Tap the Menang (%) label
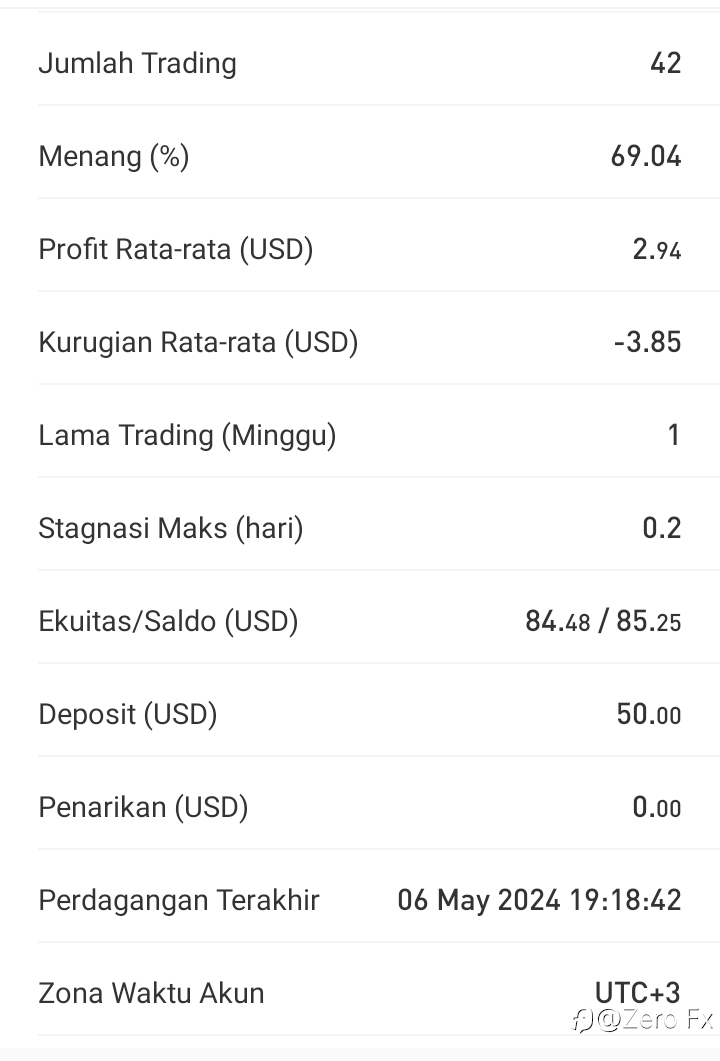The image size is (720, 1061). [114, 156]
